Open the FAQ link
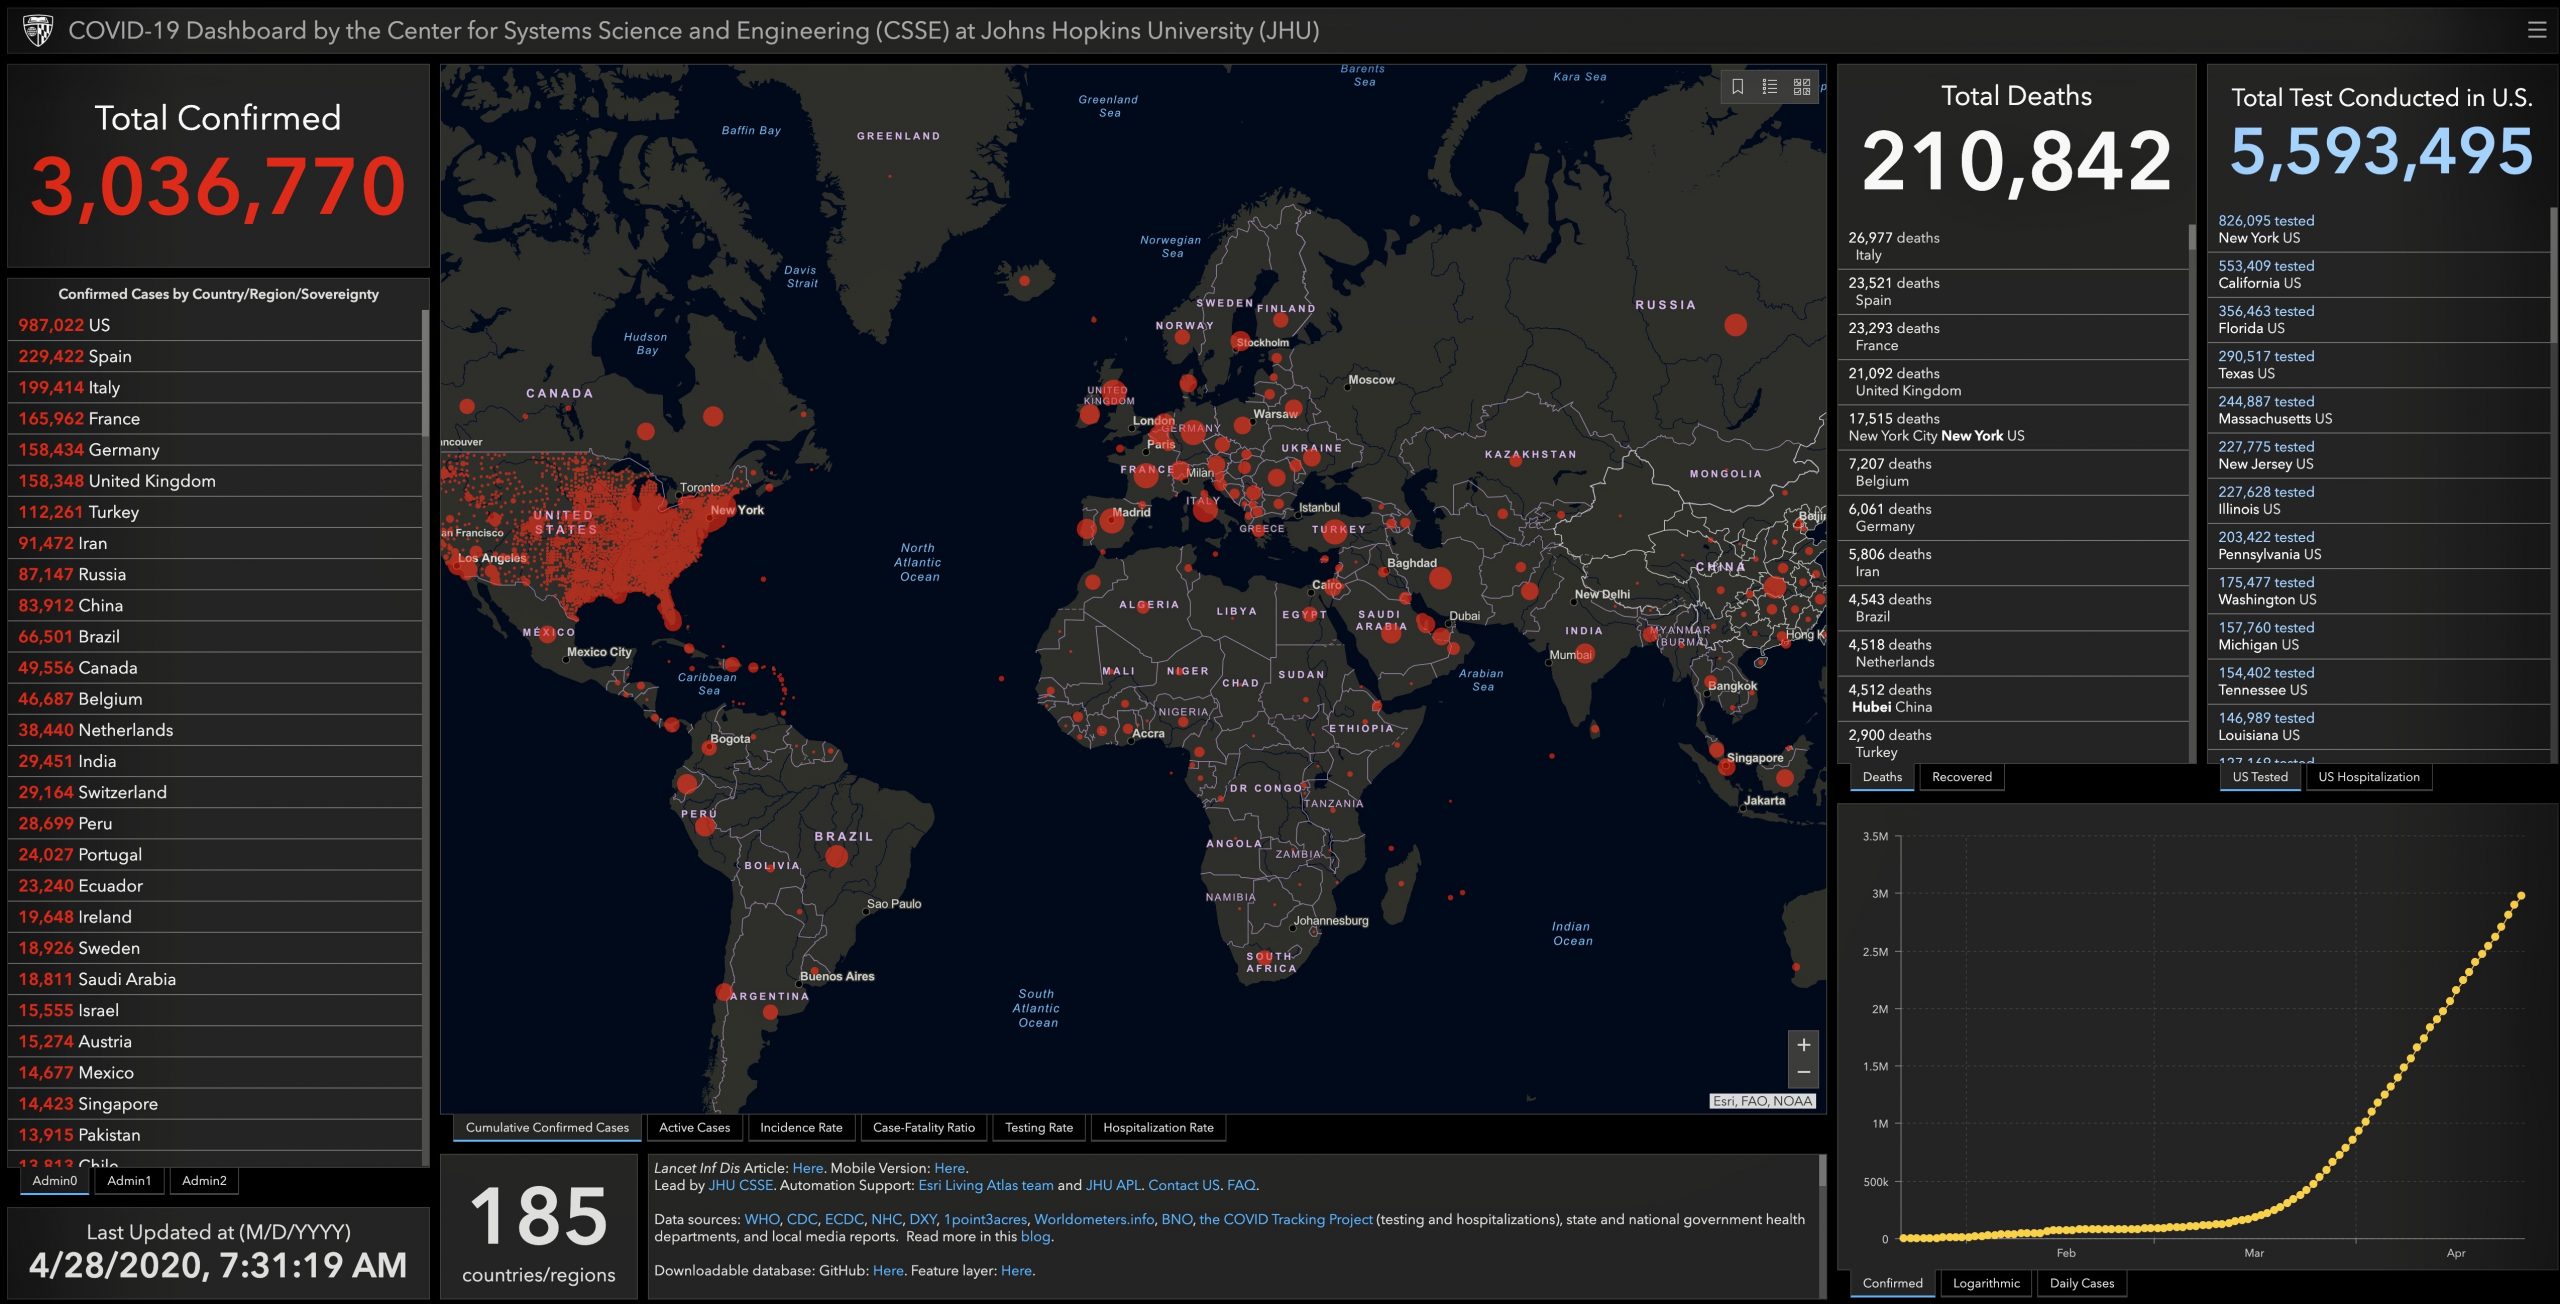 coord(1241,1185)
